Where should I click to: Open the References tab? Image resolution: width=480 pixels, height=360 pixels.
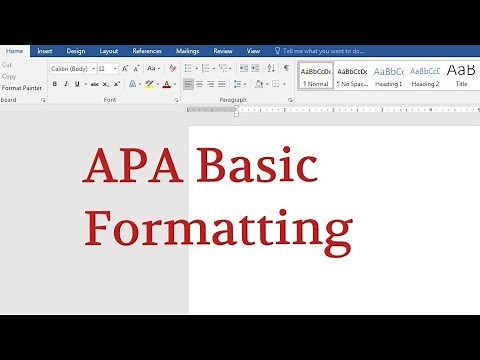[147, 51]
